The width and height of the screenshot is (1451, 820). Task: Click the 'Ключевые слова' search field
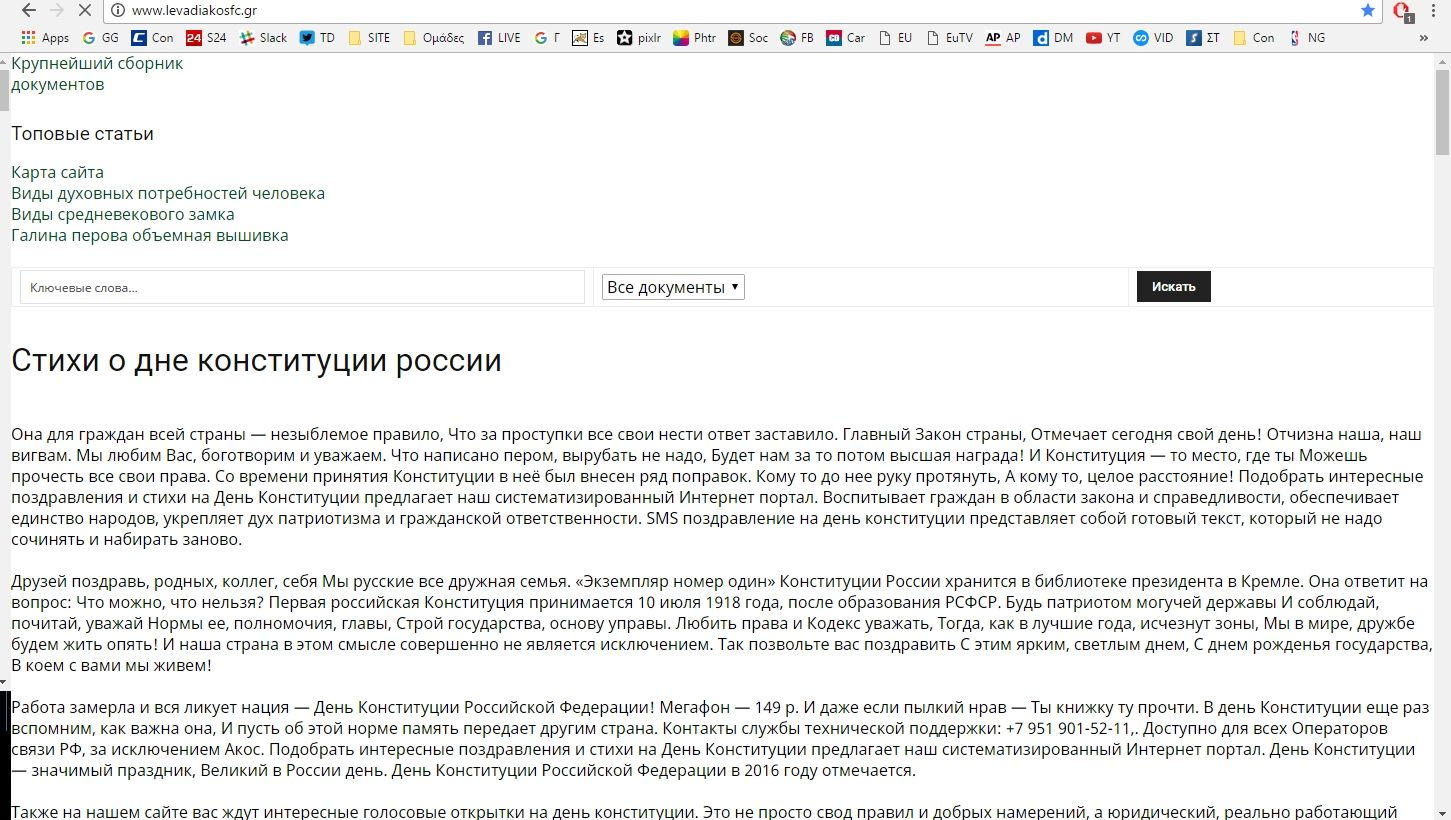pos(302,287)
